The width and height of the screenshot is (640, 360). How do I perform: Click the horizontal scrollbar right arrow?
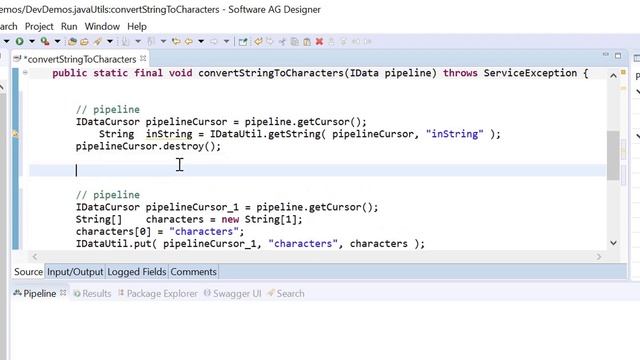[x=599, y=257]
